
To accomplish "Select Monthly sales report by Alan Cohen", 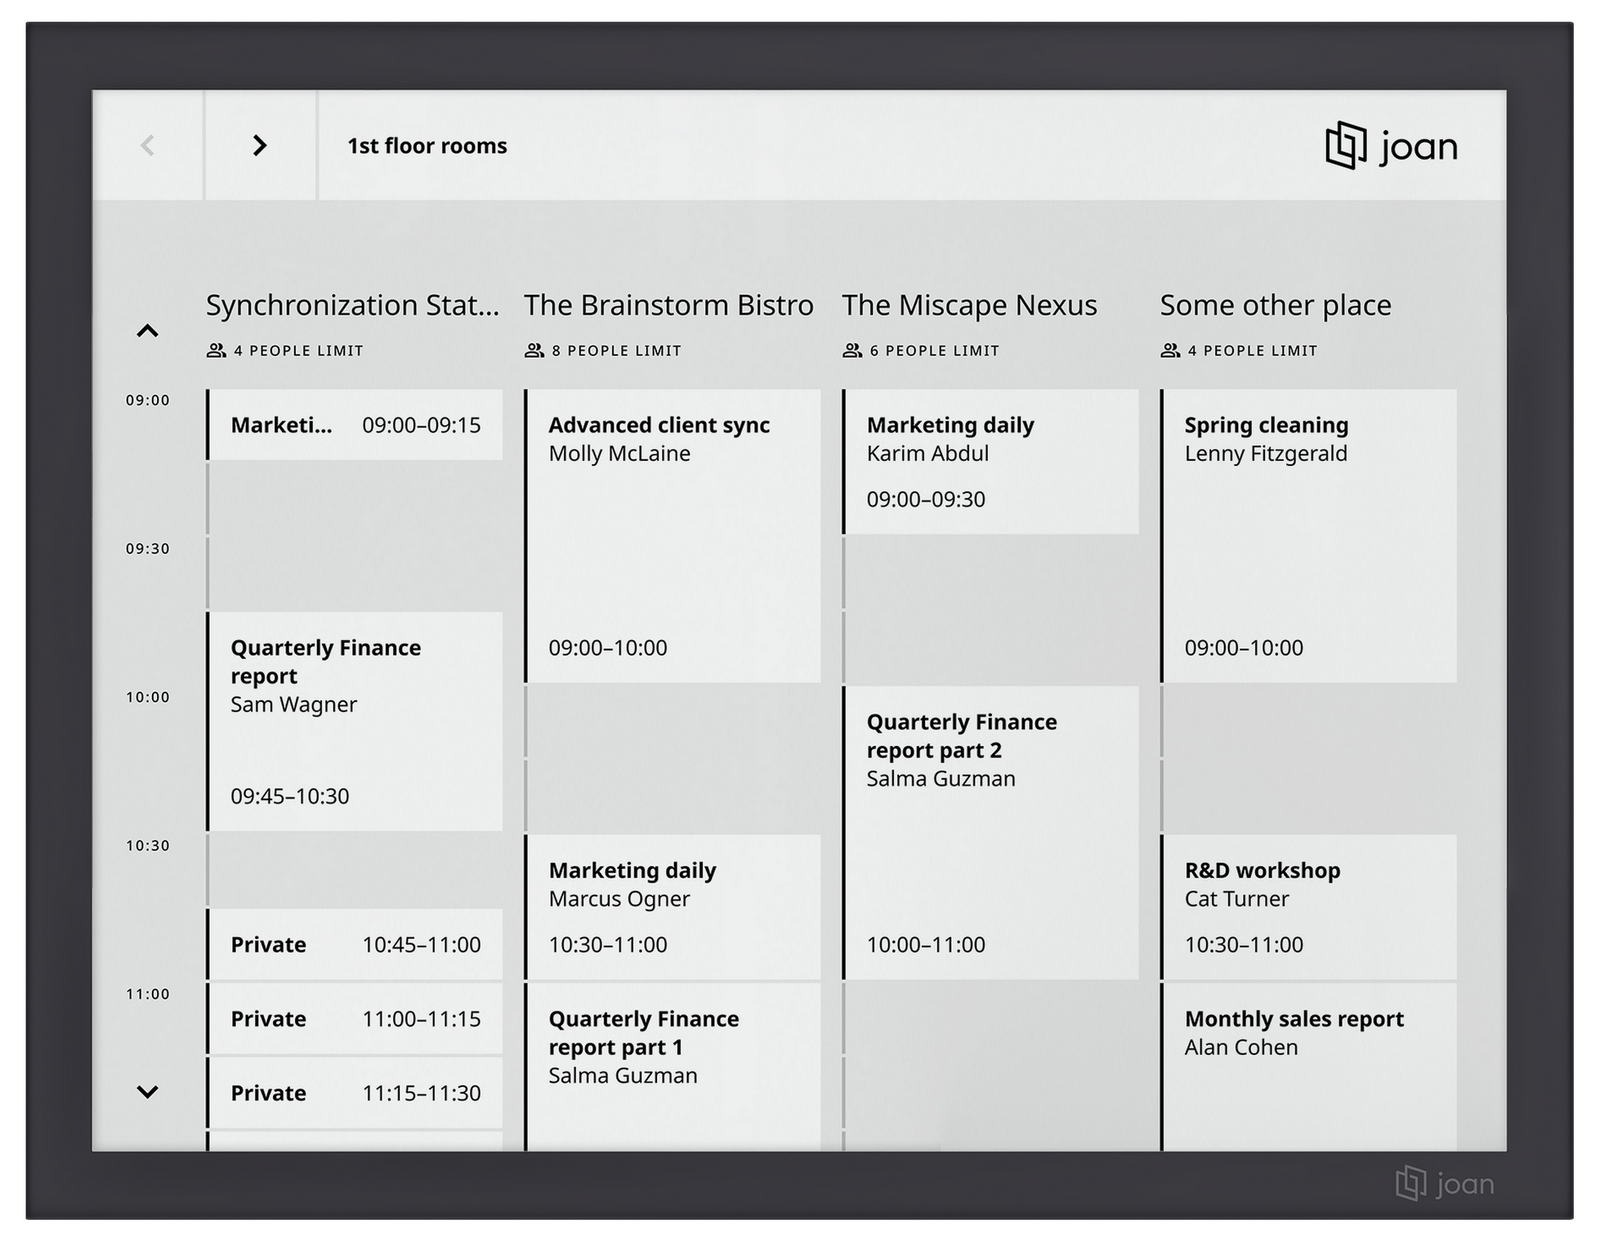I will (1308, 1065).
